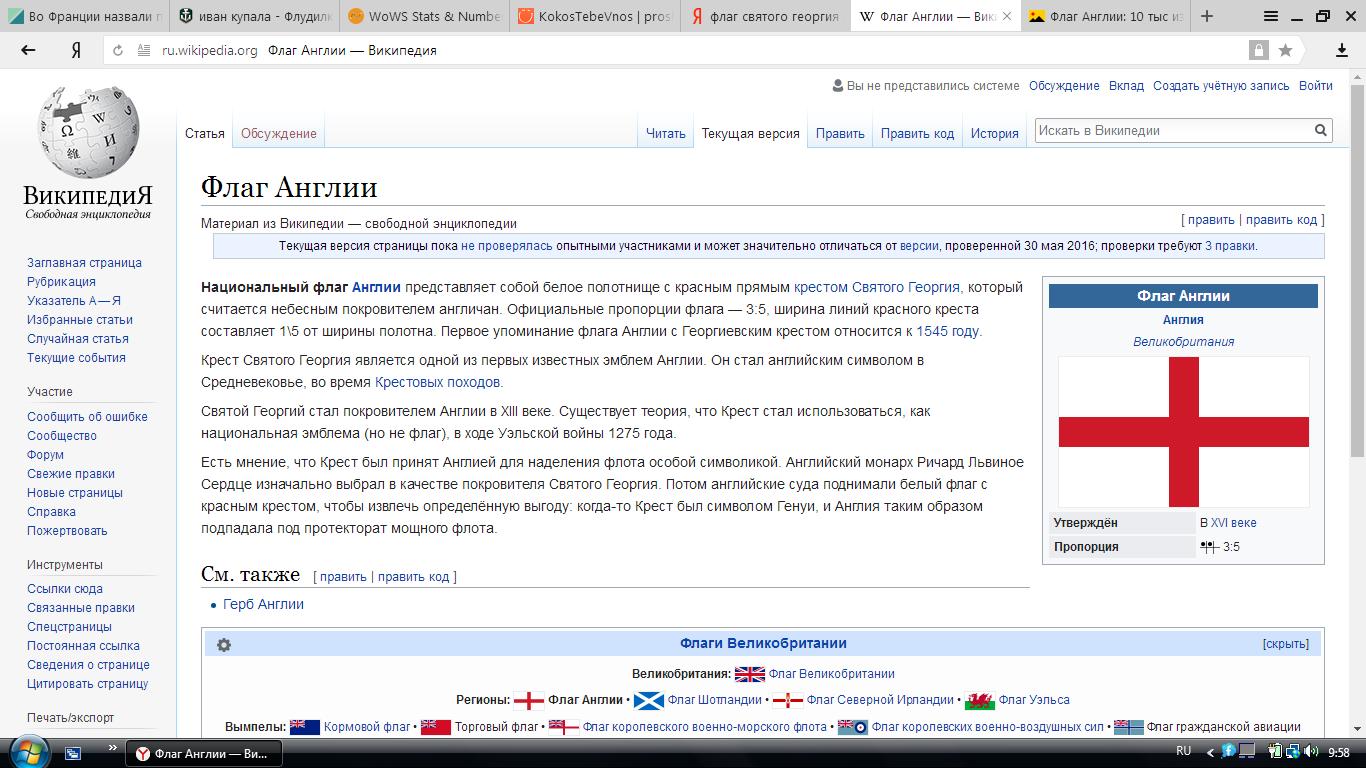Switch to the Во Франции назвали tab
The image size is (1366, 768).
(x=85, y=16)
